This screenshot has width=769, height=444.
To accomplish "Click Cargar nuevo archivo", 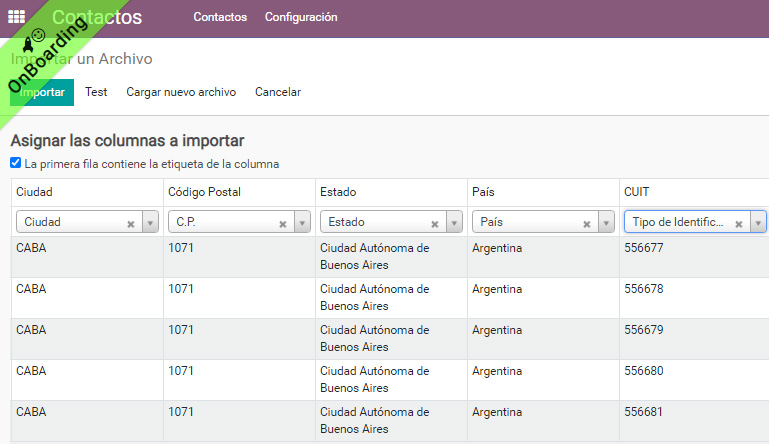I will (181, 92).
